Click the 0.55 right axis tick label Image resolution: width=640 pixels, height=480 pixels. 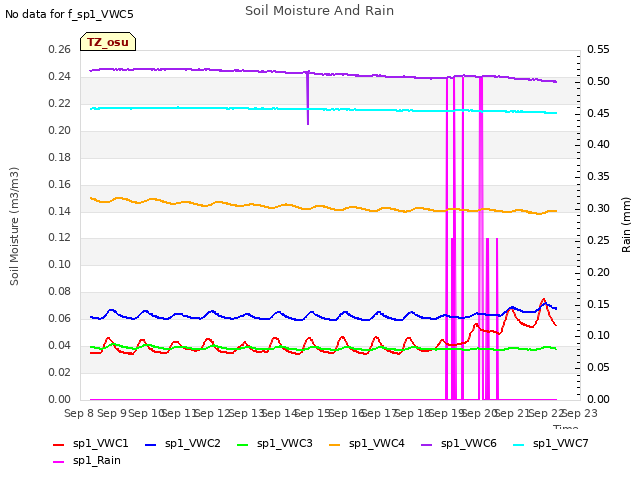[x=598, y=50]
